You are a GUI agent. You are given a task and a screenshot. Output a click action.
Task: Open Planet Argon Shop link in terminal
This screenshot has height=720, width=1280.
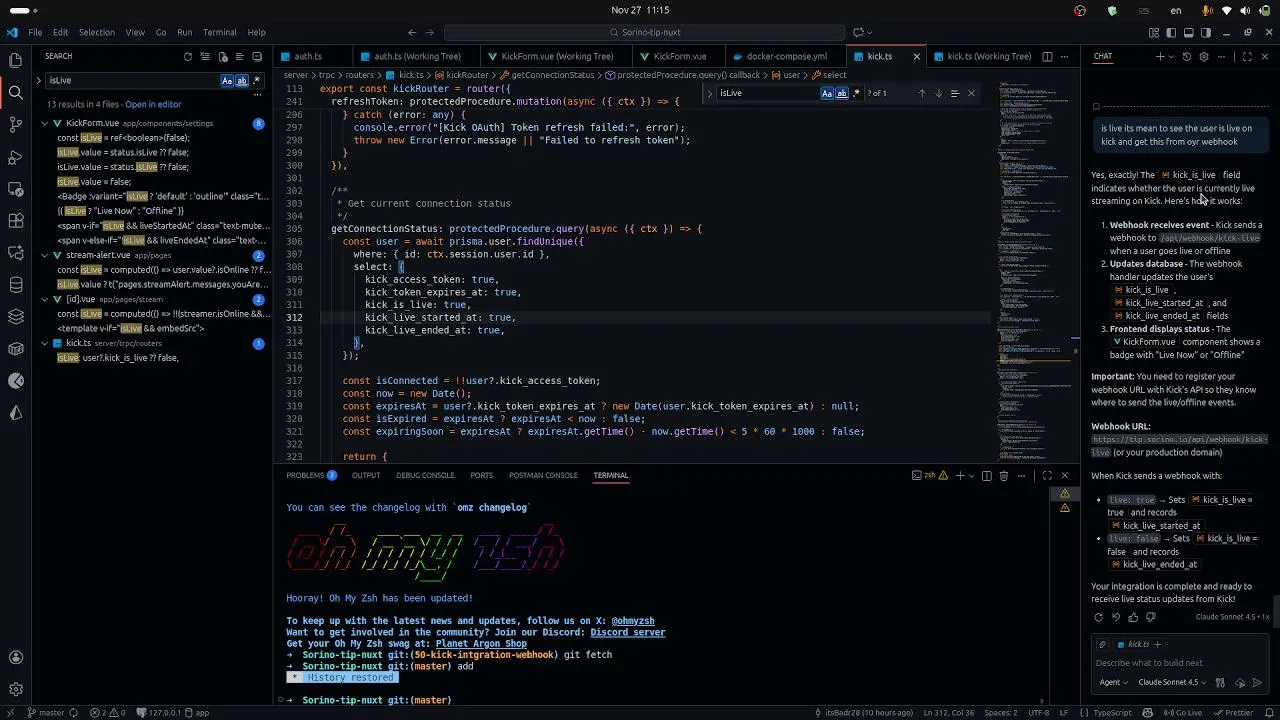(x=480, y=643)
